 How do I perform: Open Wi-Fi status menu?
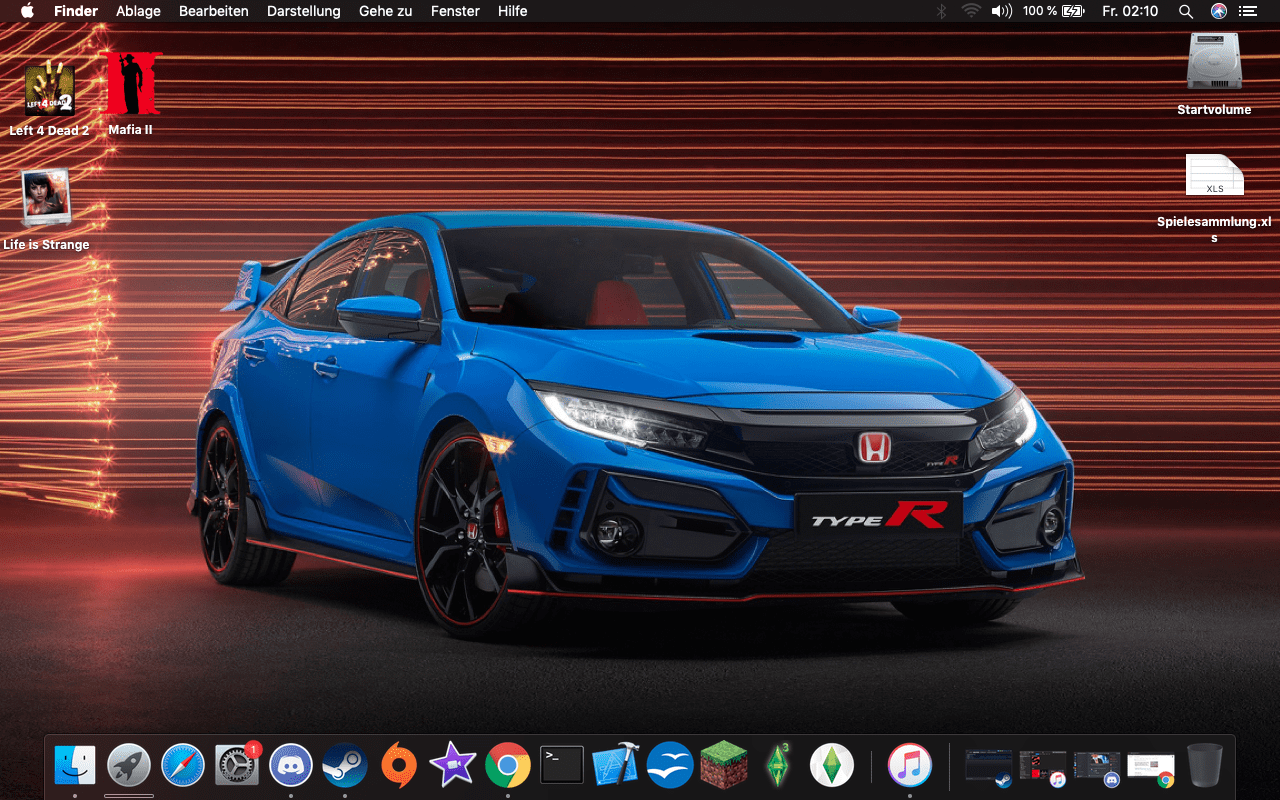coord(971,11)
